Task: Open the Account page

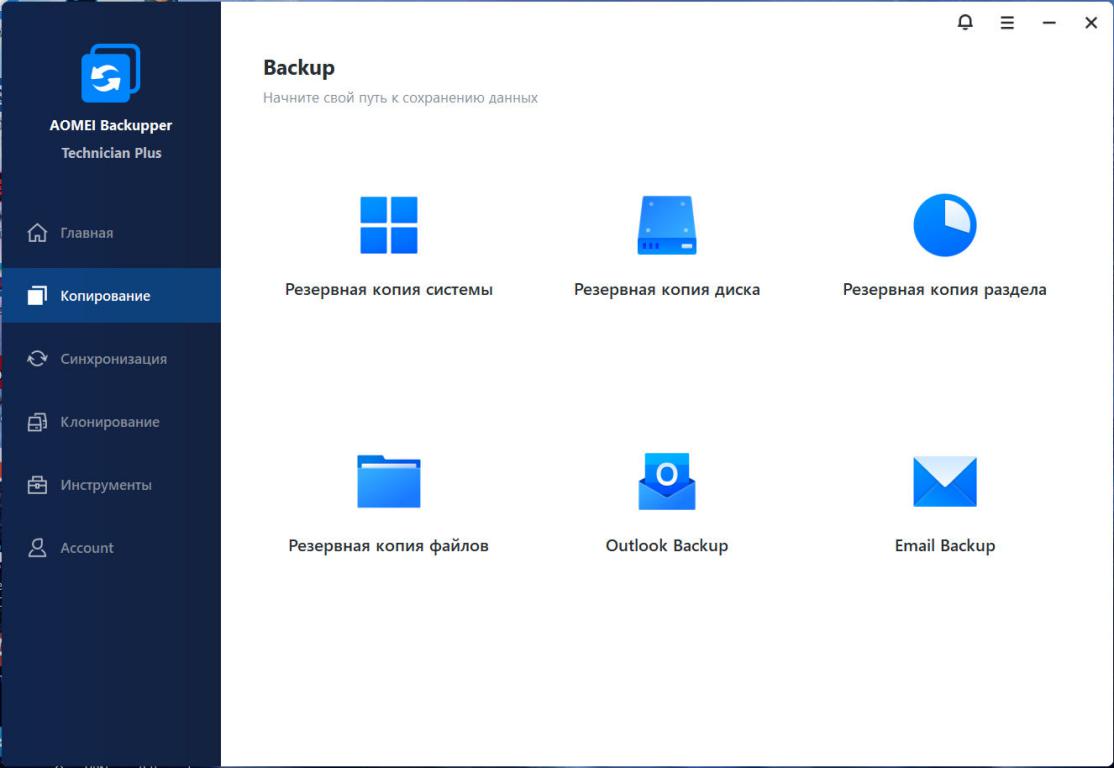Action: click(86, 548)
